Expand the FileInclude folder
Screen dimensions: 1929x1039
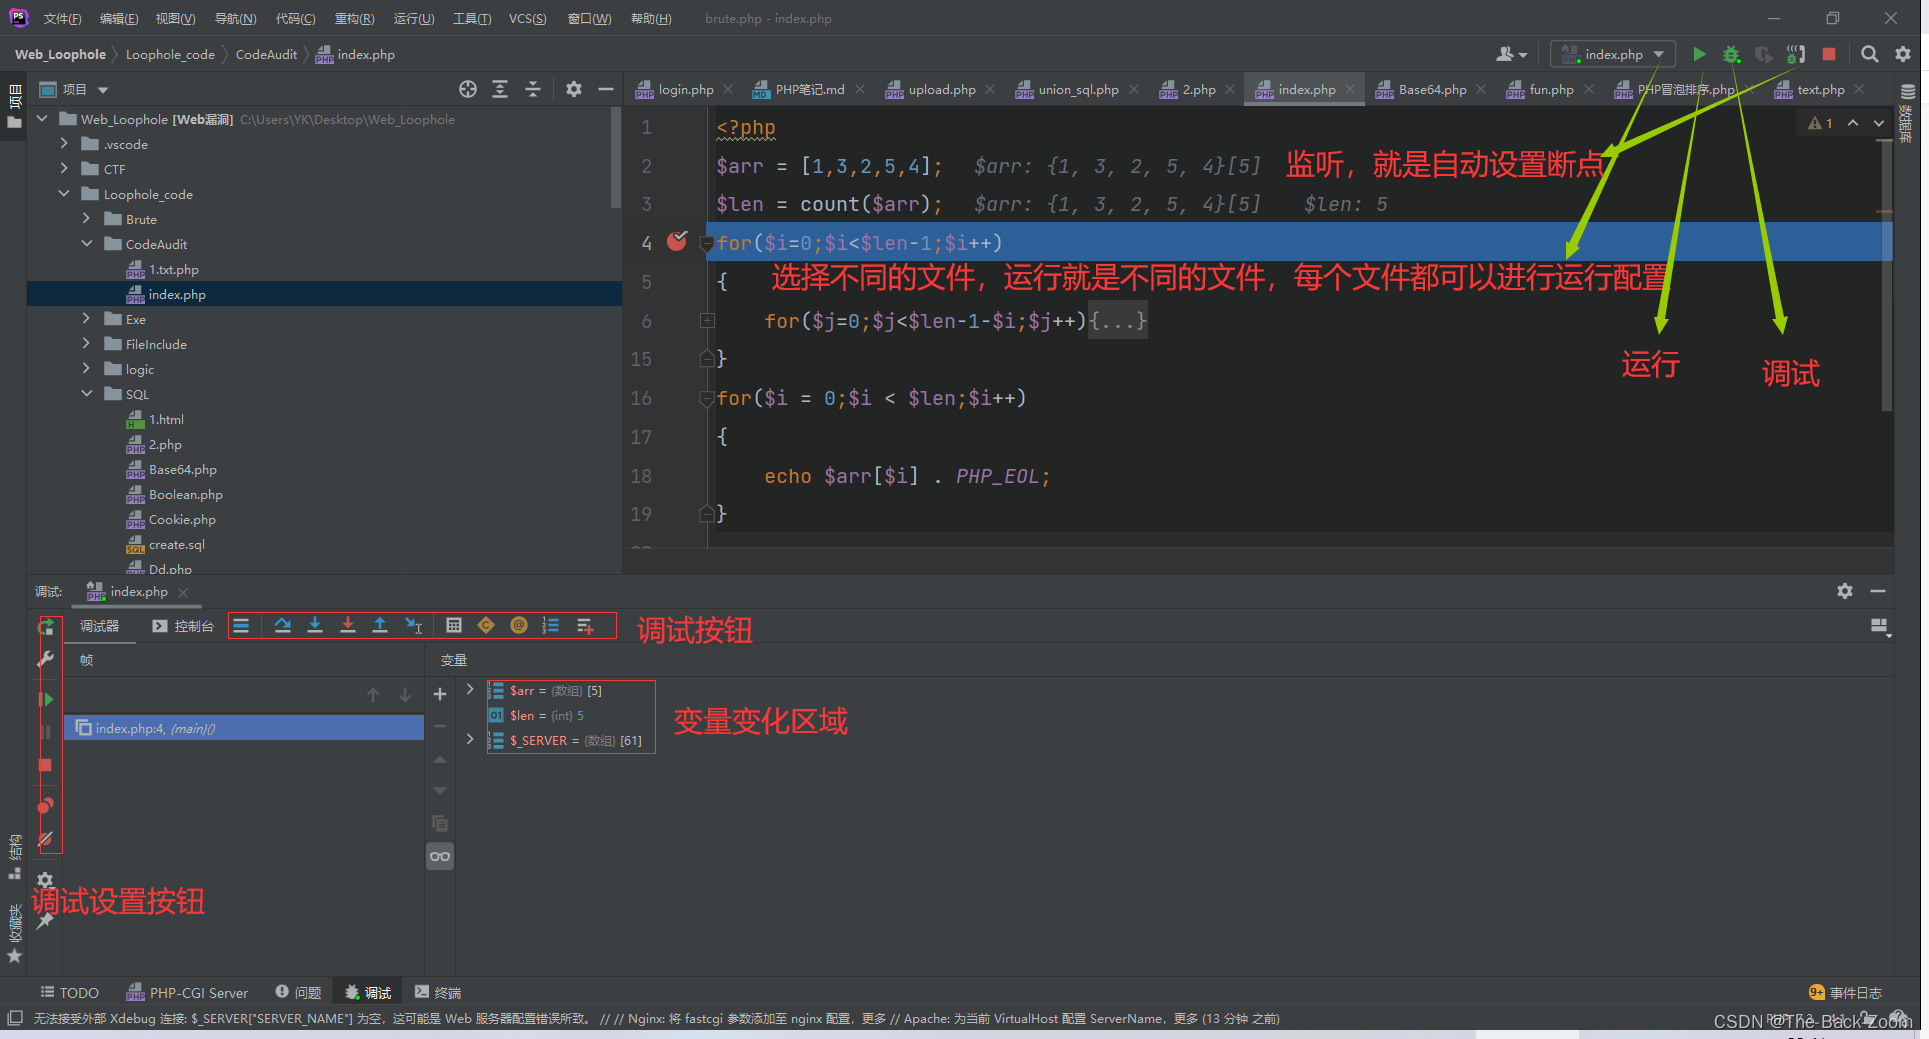(87, 344)
